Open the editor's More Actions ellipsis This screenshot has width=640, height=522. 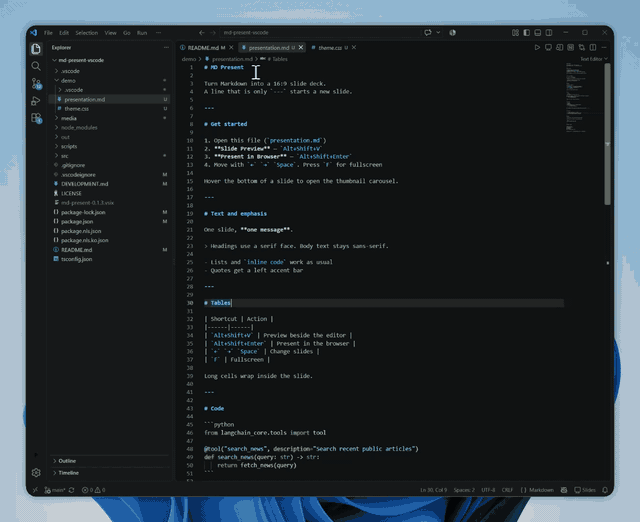[x=604, y=47]
